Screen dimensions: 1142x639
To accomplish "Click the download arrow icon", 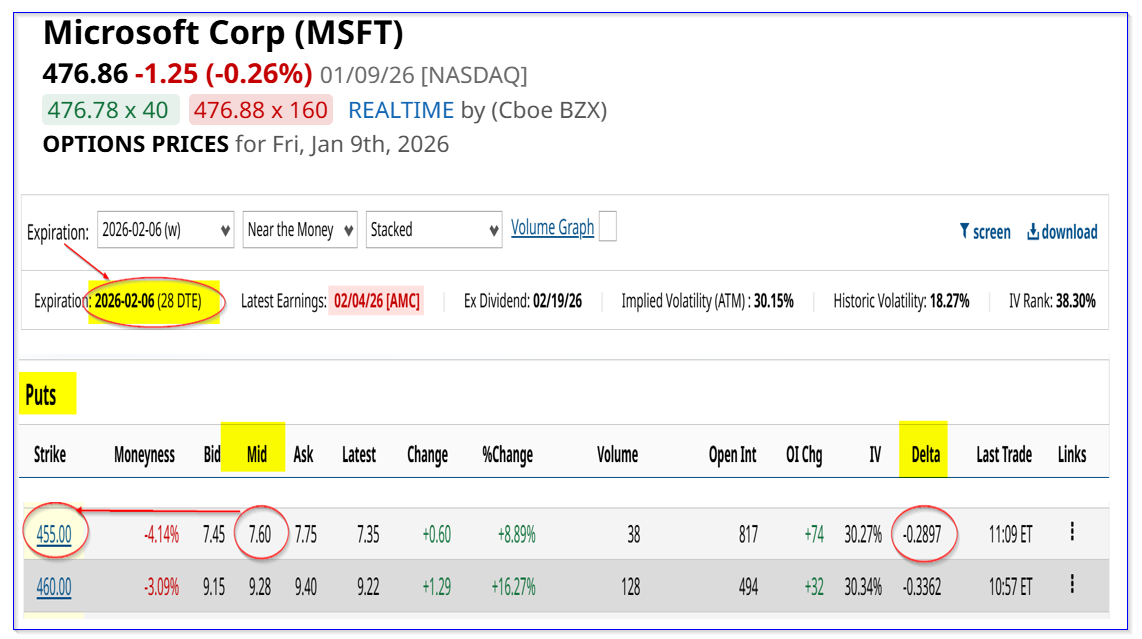I will (1033, 232).
